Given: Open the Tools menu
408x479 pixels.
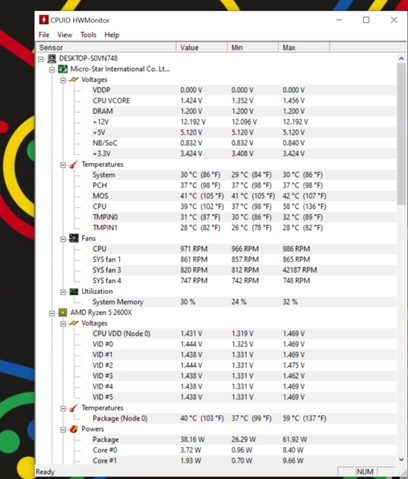Looking at the screenshot, I should coord(88,35).
